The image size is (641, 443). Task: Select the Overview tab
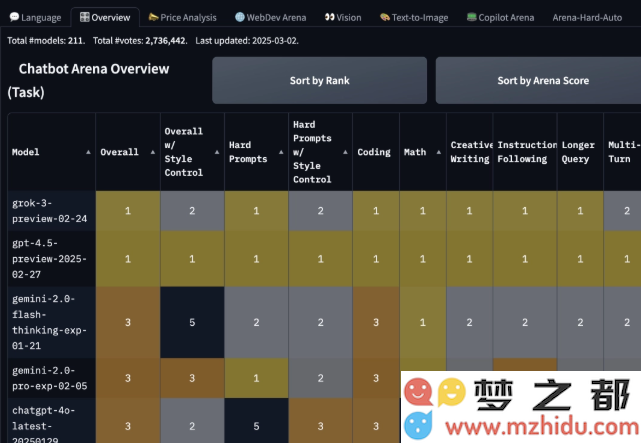point(105,18)
